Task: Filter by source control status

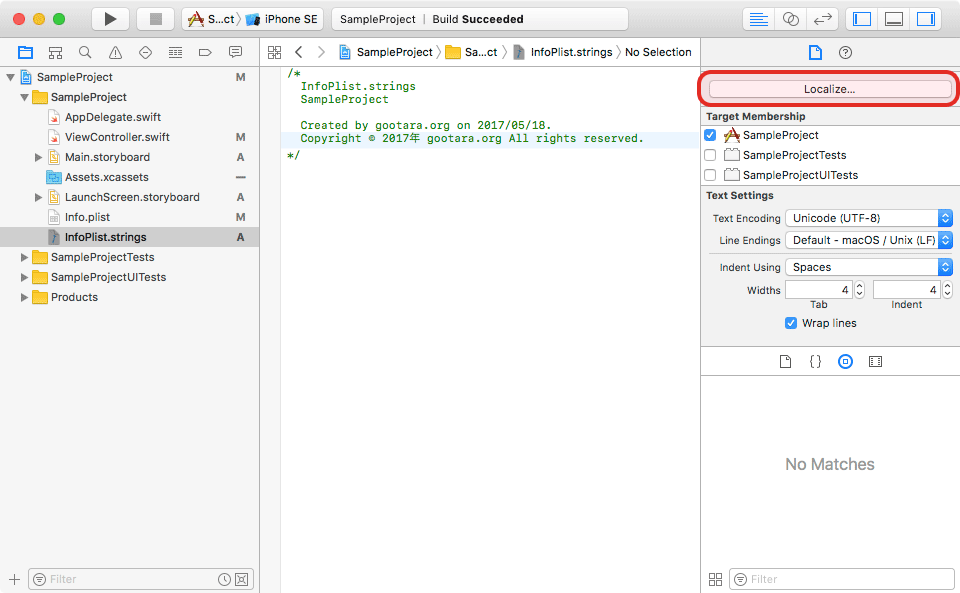Action: coord(242,579)
